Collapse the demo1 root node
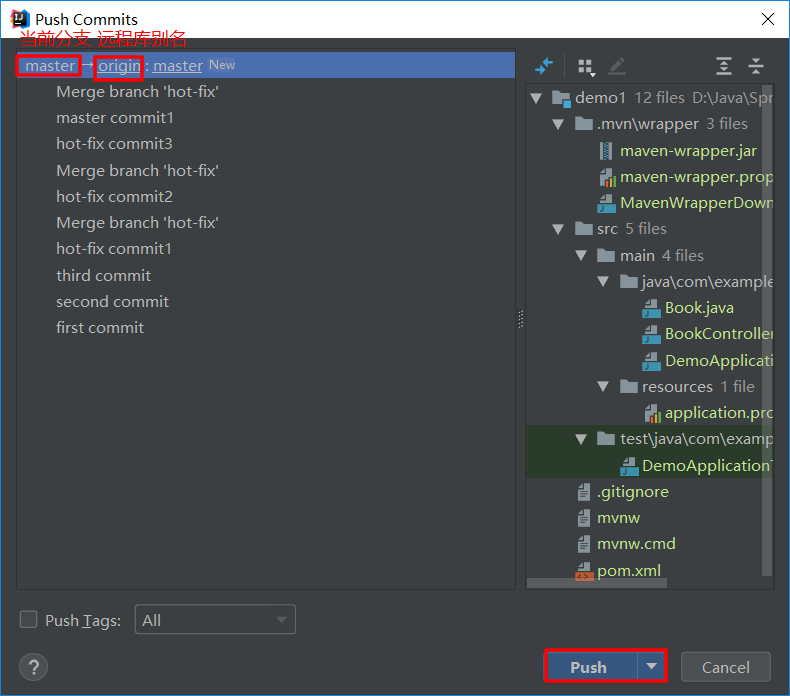Image resolution: width=790 pixels, height=696 pixels. (x=536, y=98)
